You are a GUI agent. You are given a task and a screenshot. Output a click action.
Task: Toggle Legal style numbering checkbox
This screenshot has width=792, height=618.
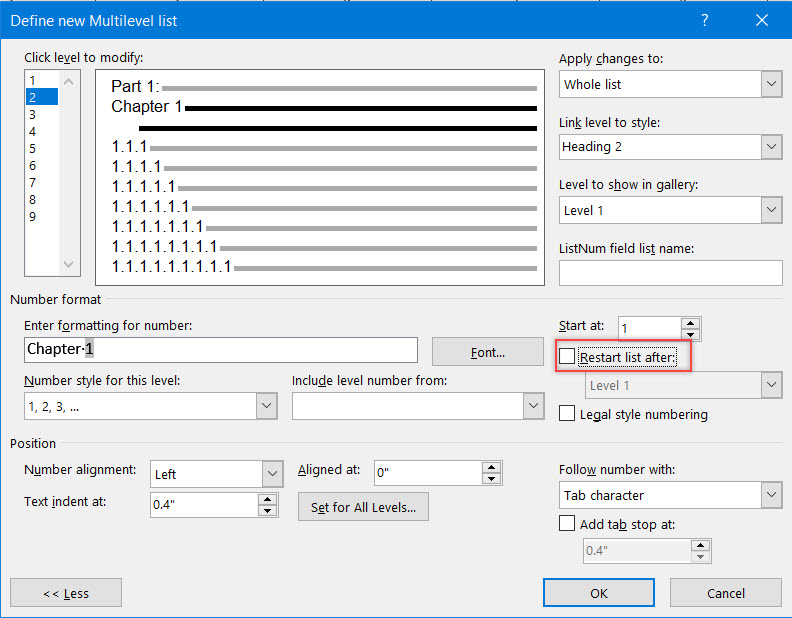(x=567, y=414)
